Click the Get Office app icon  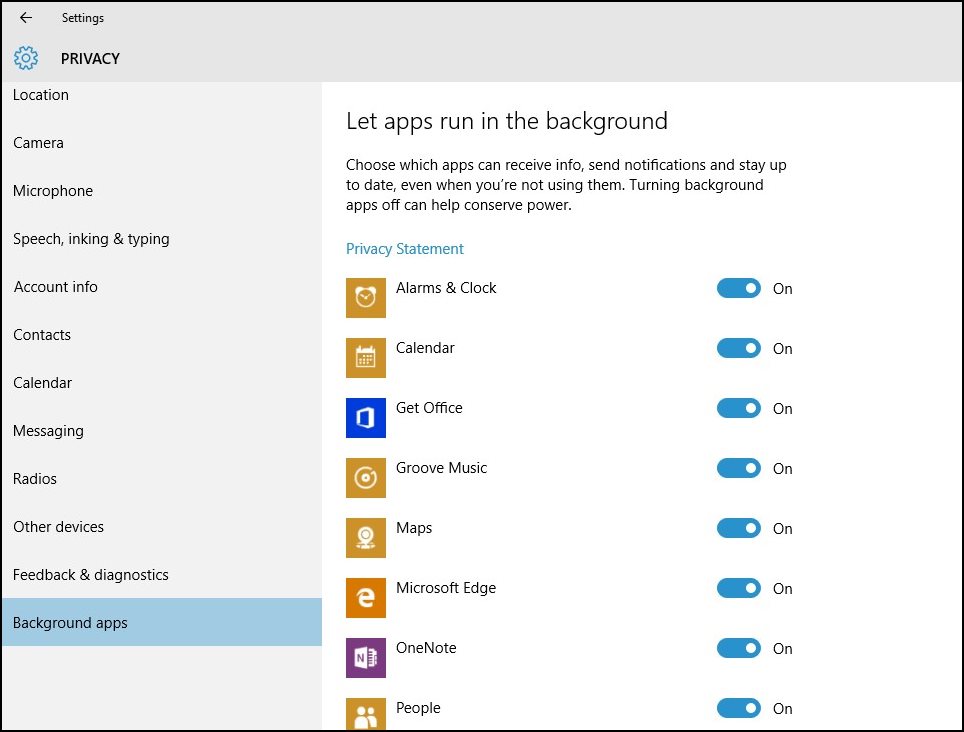pyautogui.click(x=366, y=418)
